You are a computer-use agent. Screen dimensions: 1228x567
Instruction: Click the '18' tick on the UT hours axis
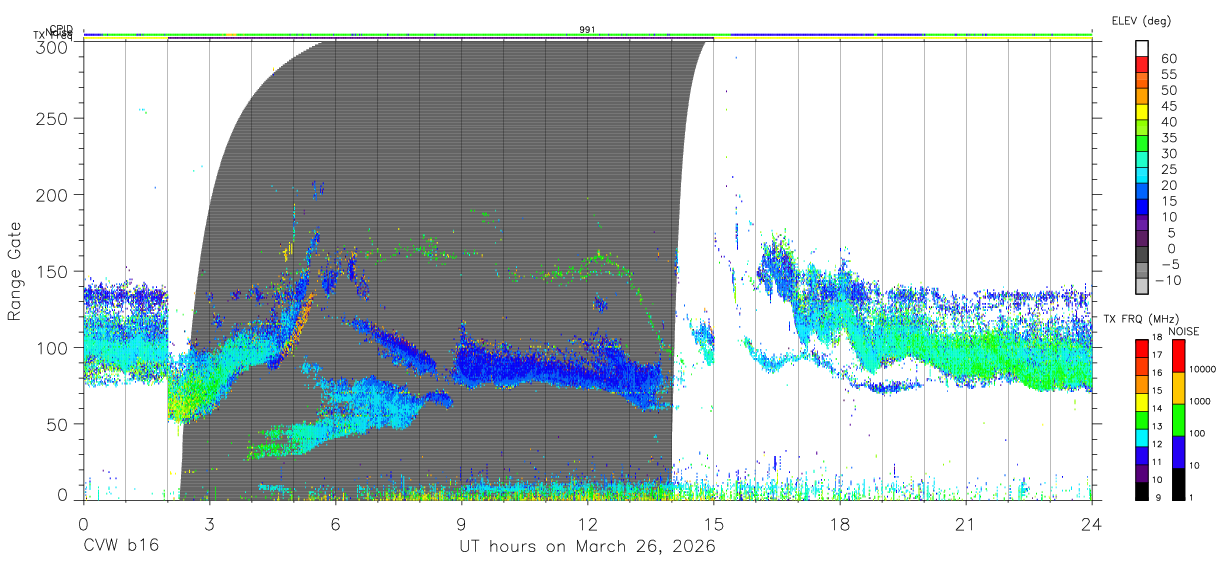839,523
